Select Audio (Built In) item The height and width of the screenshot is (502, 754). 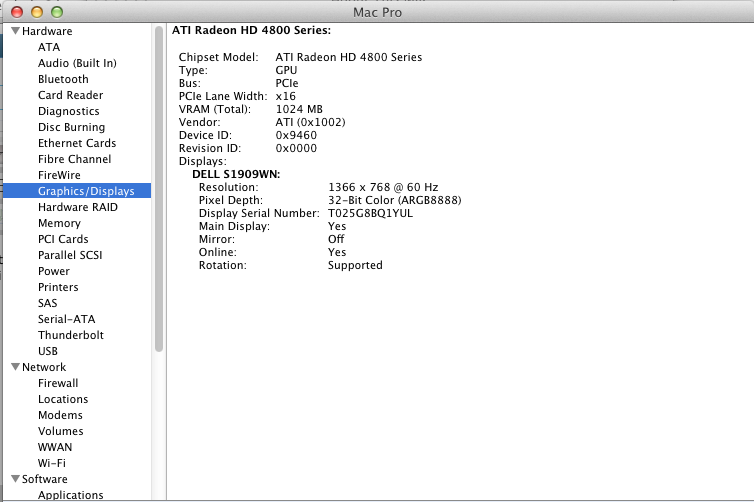(x=77, y=63)
